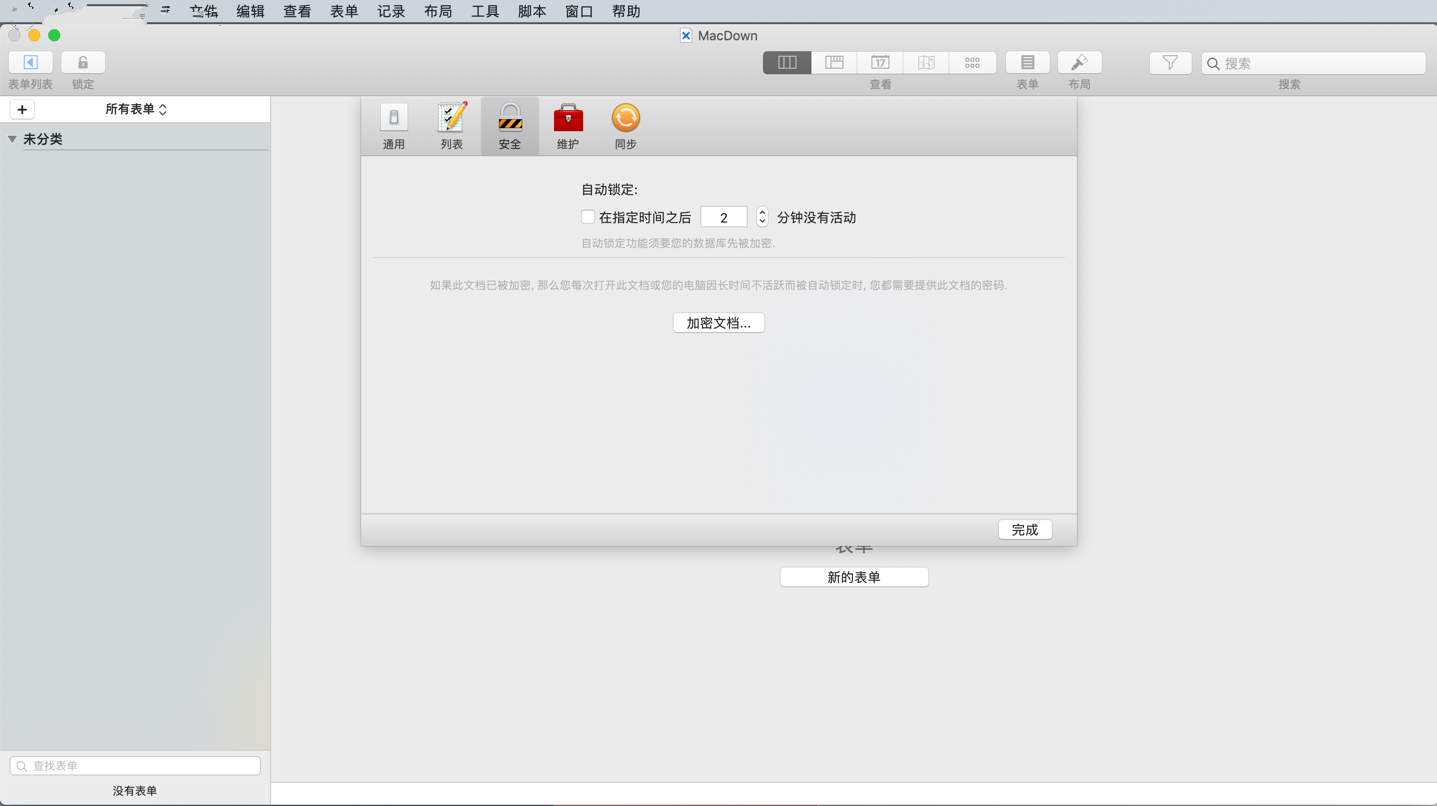Click the minutes stepper arrows

pyautogui.click(x=762, y=217)
